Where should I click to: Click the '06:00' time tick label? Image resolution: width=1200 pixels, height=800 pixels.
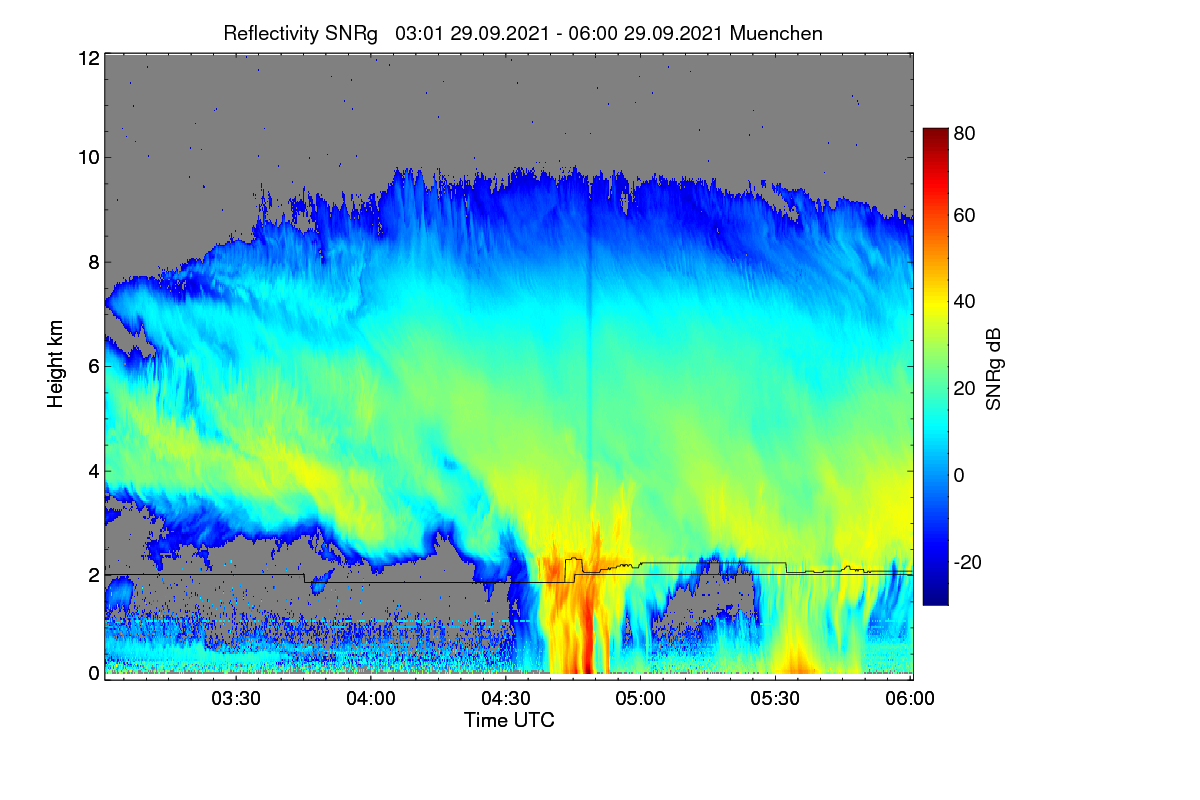911,699
